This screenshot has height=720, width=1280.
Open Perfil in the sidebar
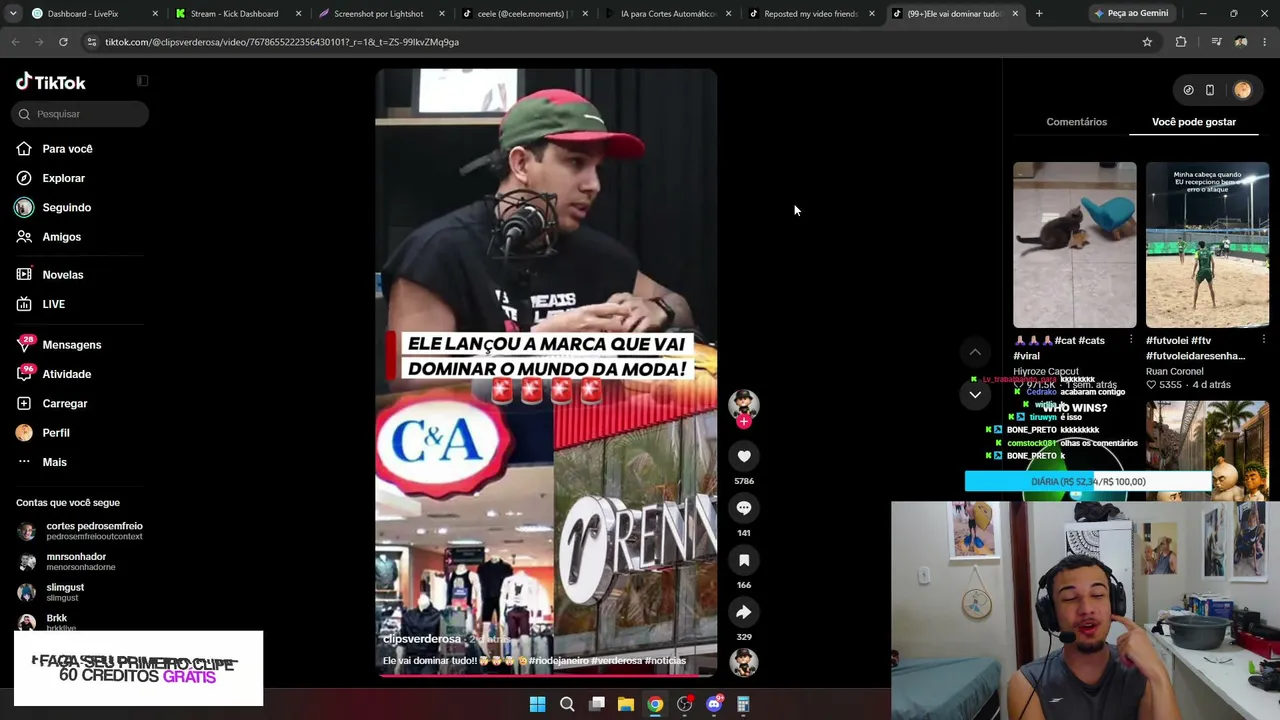tap(56, 433)
